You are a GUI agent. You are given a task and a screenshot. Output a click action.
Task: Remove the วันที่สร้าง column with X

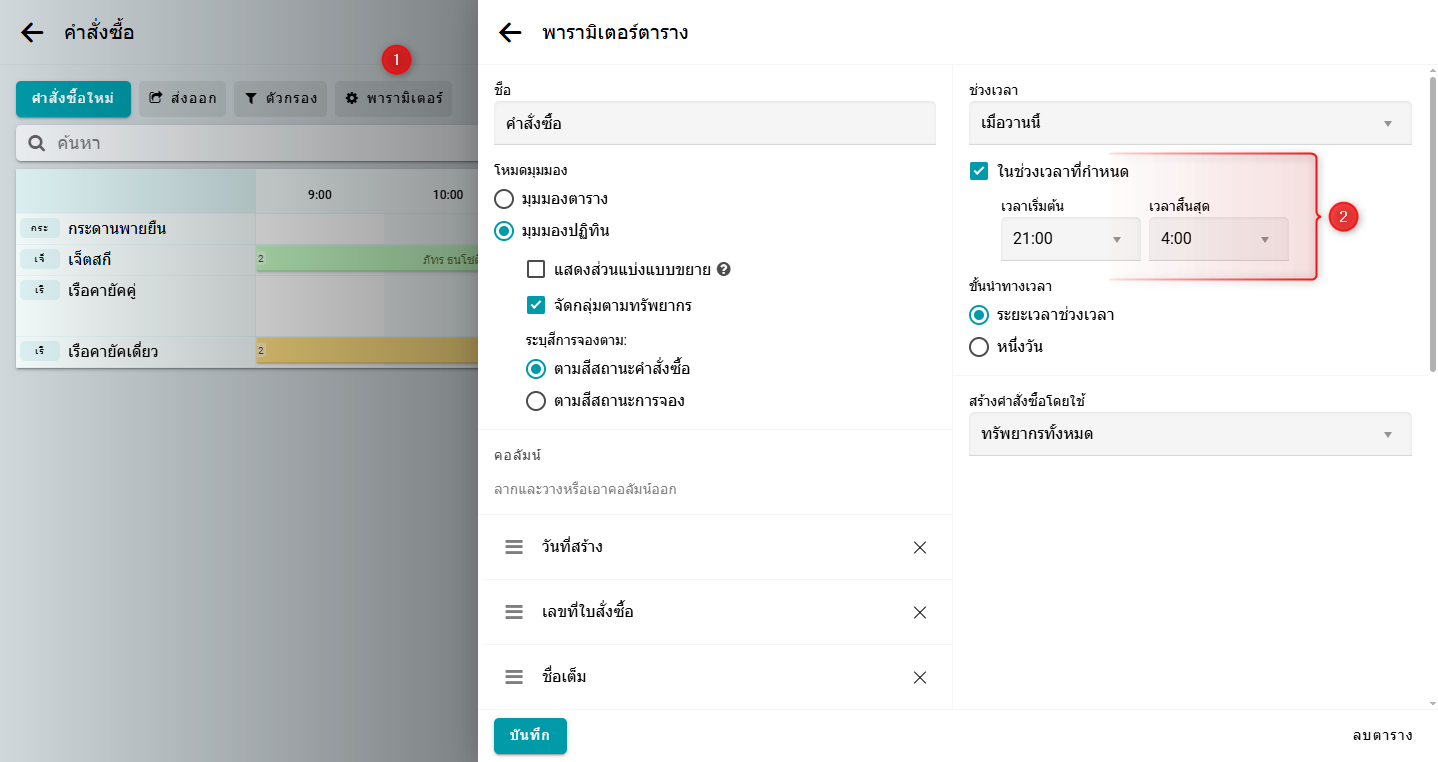(920, 547)
